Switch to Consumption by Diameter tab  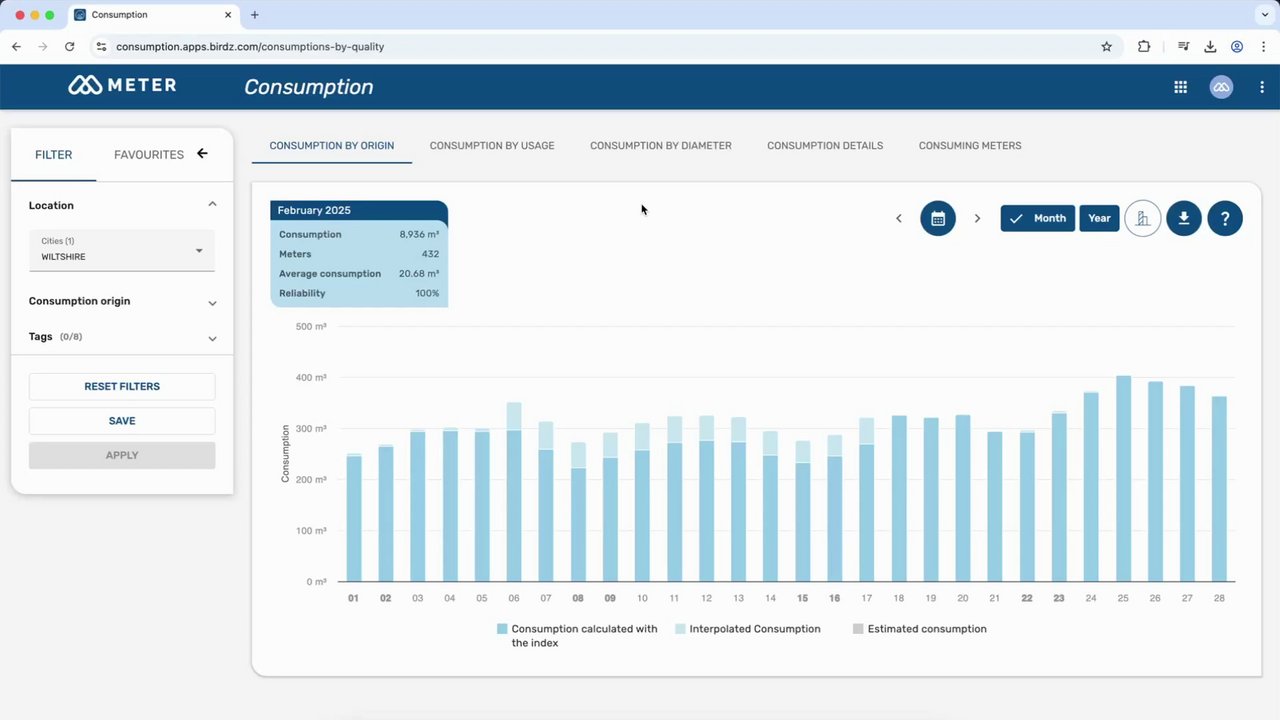(661, 145)
